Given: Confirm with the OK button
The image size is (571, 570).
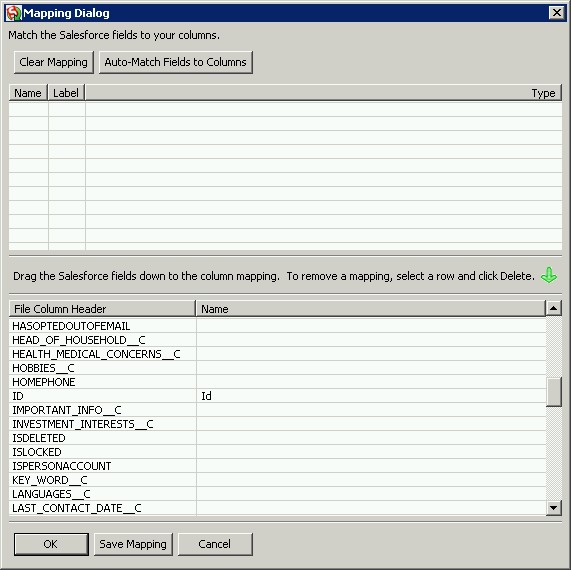Looking at the screenshot, I should (51, 544).
